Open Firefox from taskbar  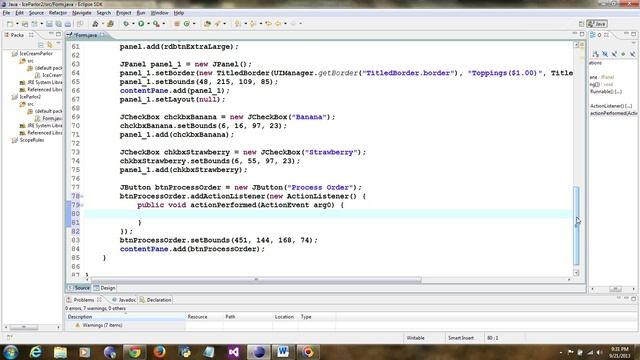(x=160, y=352)
